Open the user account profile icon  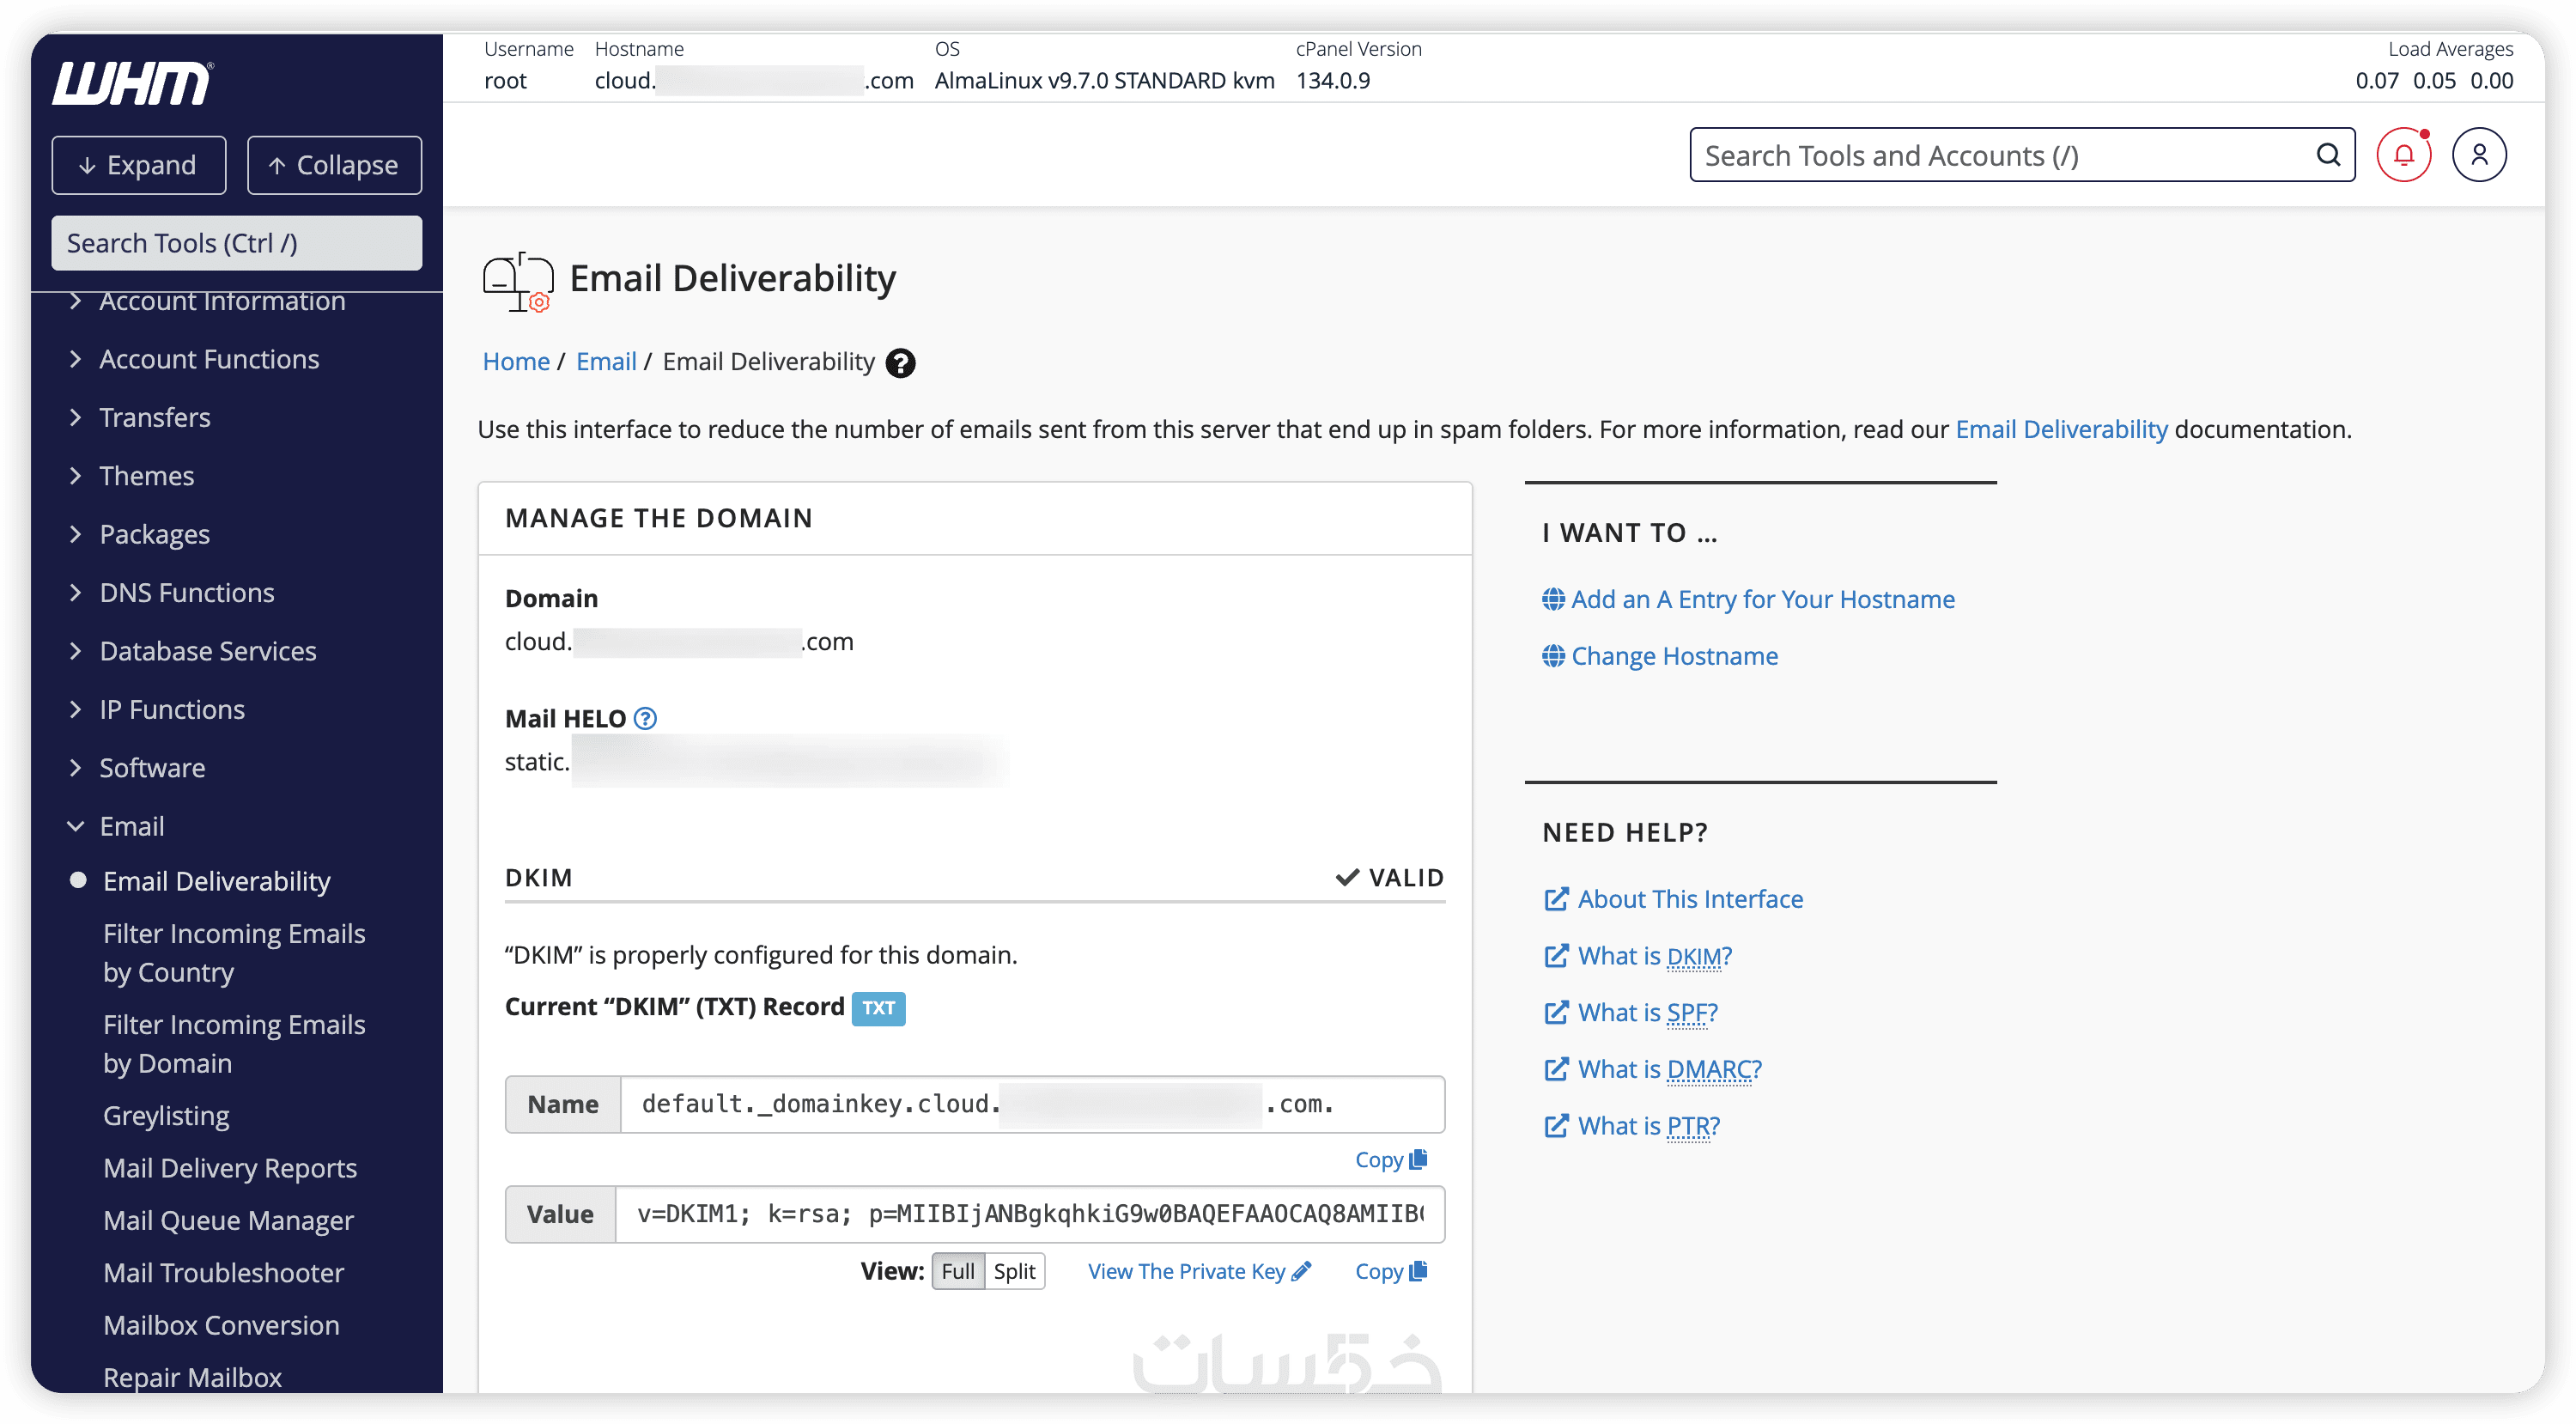[x=2479, y=155]
